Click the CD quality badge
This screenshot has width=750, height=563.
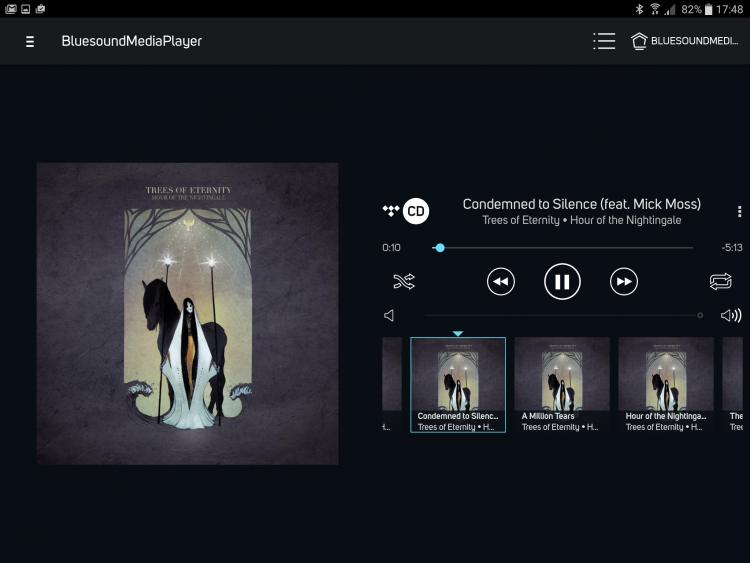pos(416,211)
